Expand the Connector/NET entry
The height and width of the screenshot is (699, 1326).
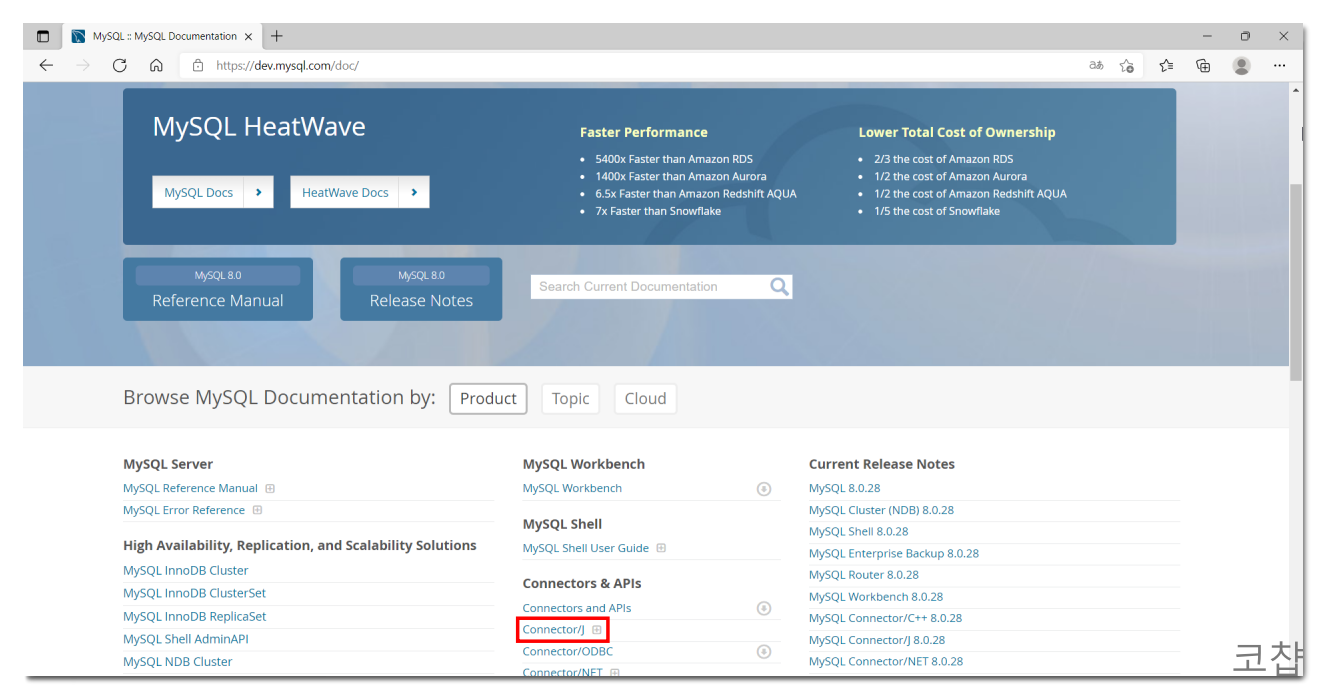(615, 673)
